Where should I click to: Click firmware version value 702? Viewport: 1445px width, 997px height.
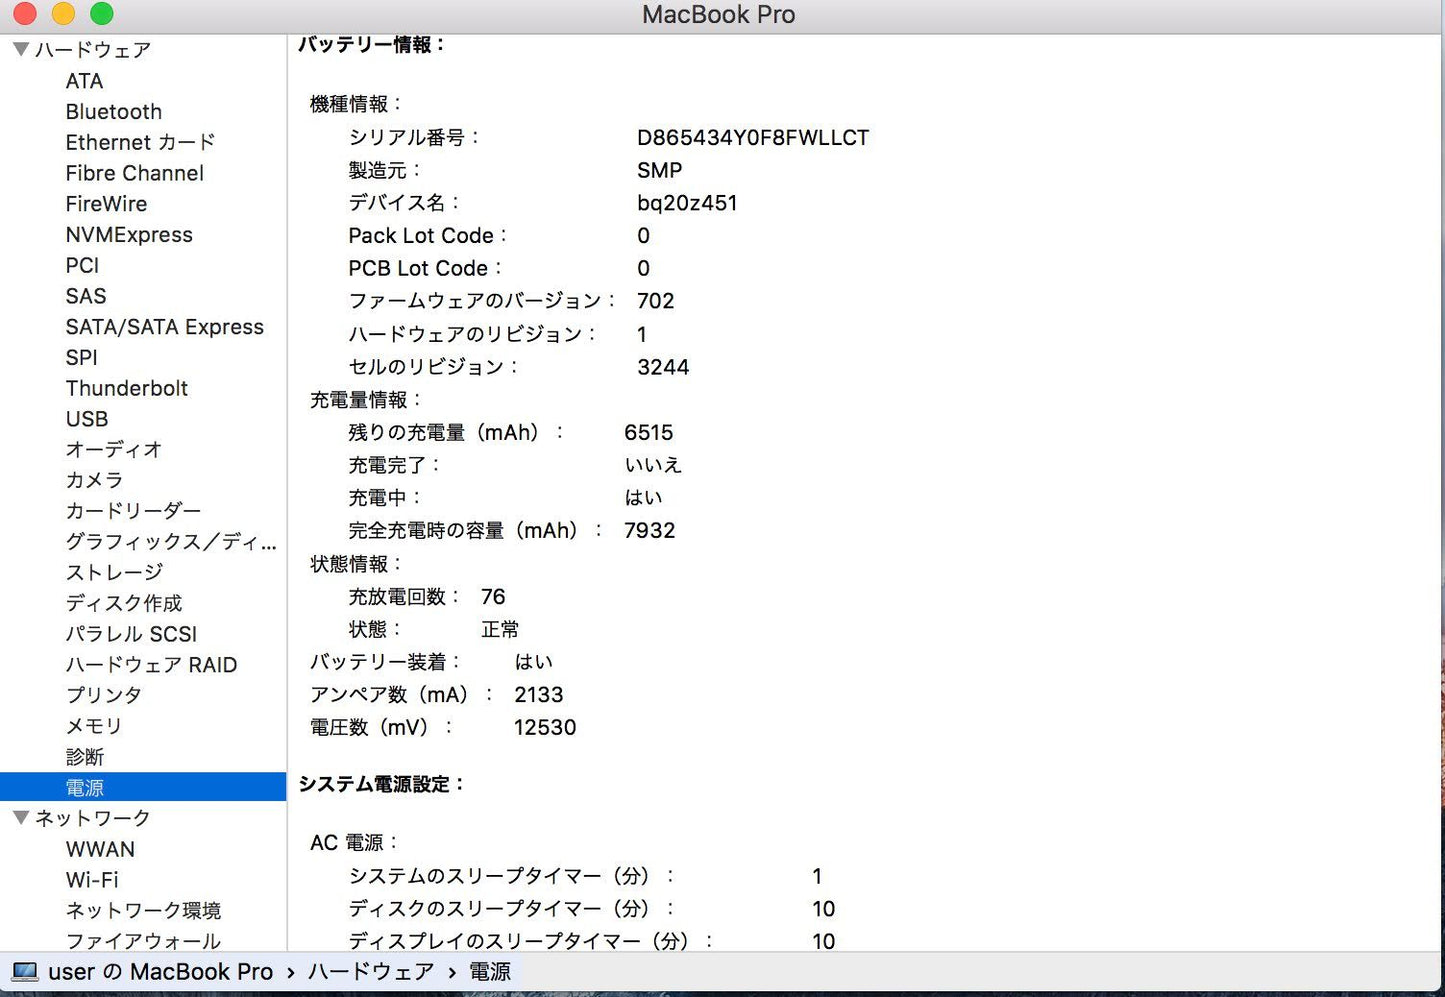click(655, 301)
